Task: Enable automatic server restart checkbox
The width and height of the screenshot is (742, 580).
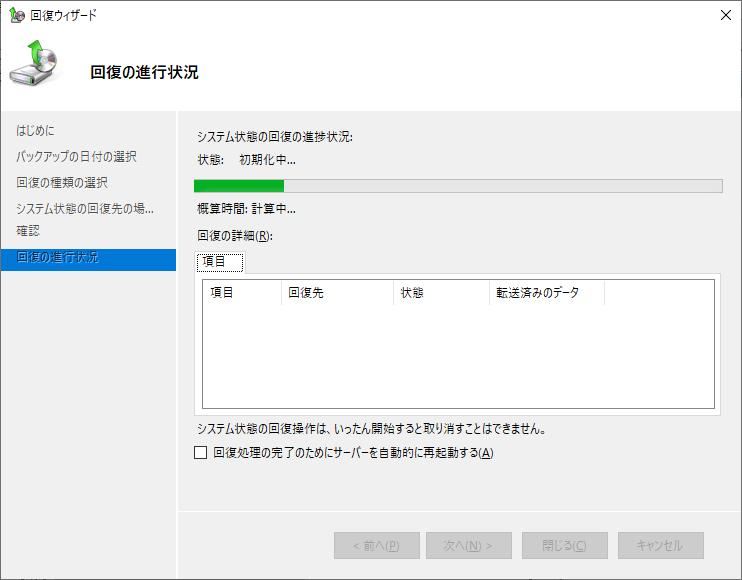Action: pos(201,453)
